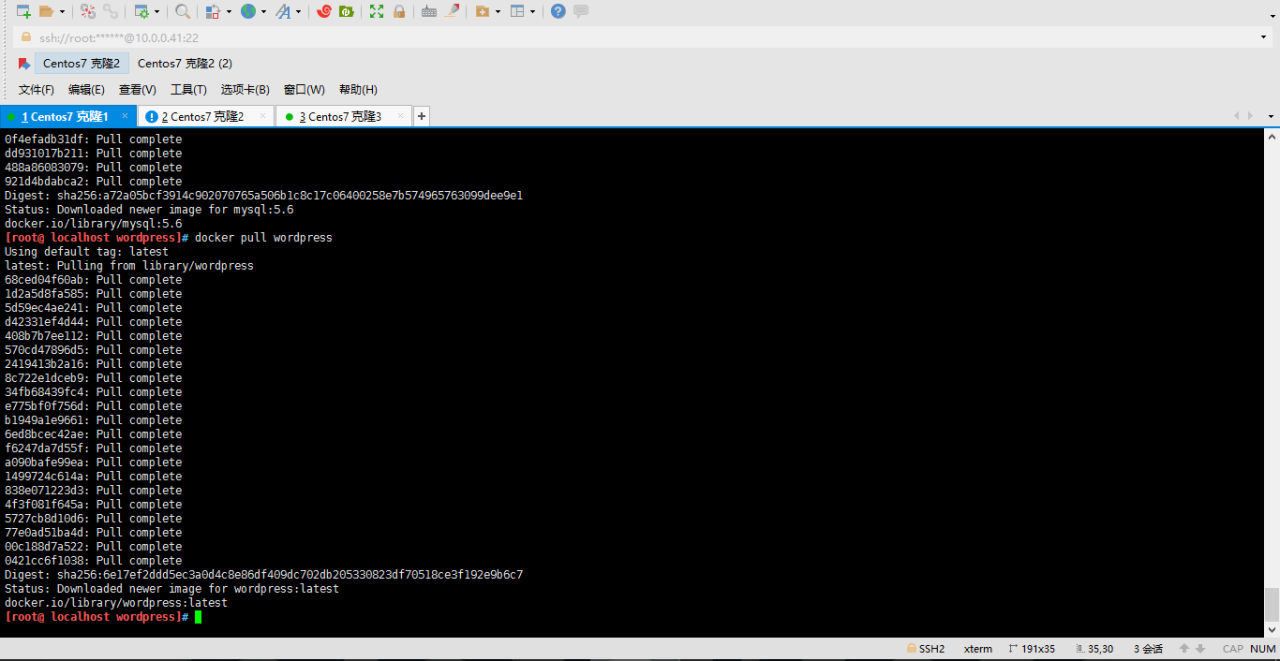Add a new tab with plus button
Screen dimensions: 1280x661
(421, 116)
